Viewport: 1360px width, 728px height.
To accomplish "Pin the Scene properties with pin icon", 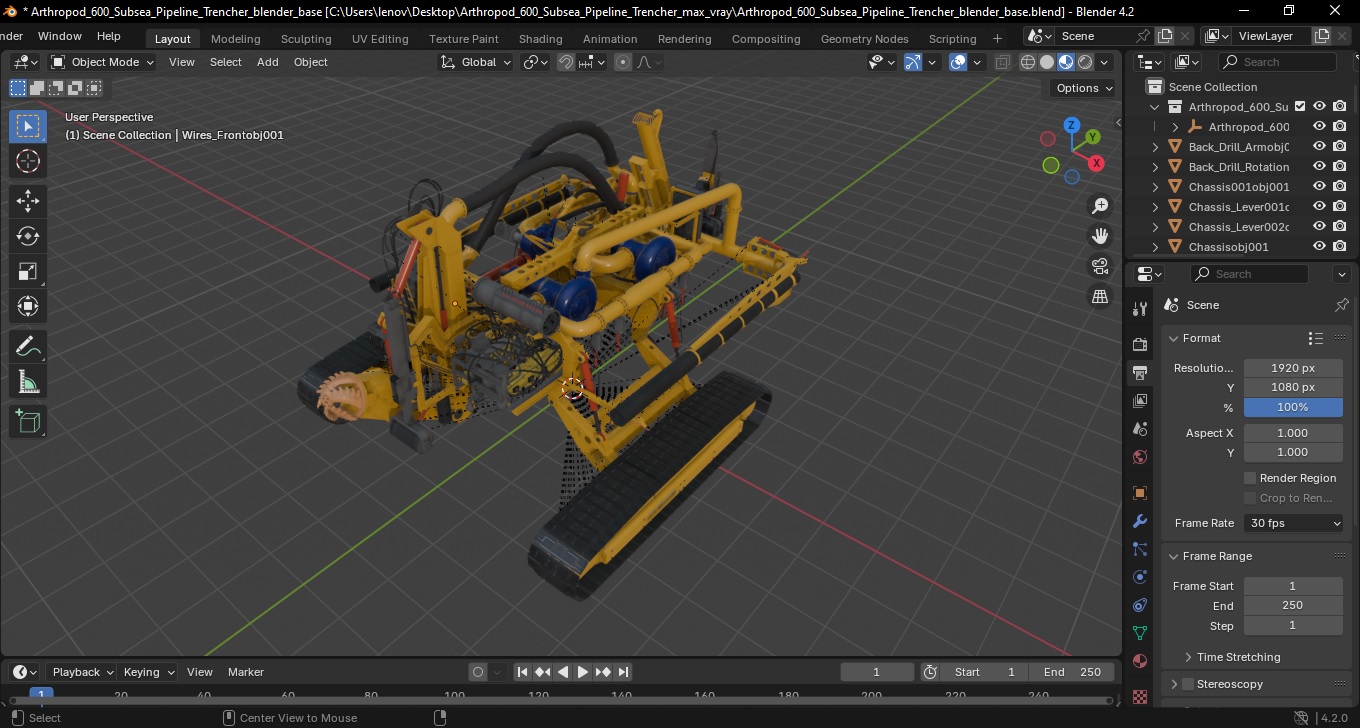I will (x=1341, y=305).
